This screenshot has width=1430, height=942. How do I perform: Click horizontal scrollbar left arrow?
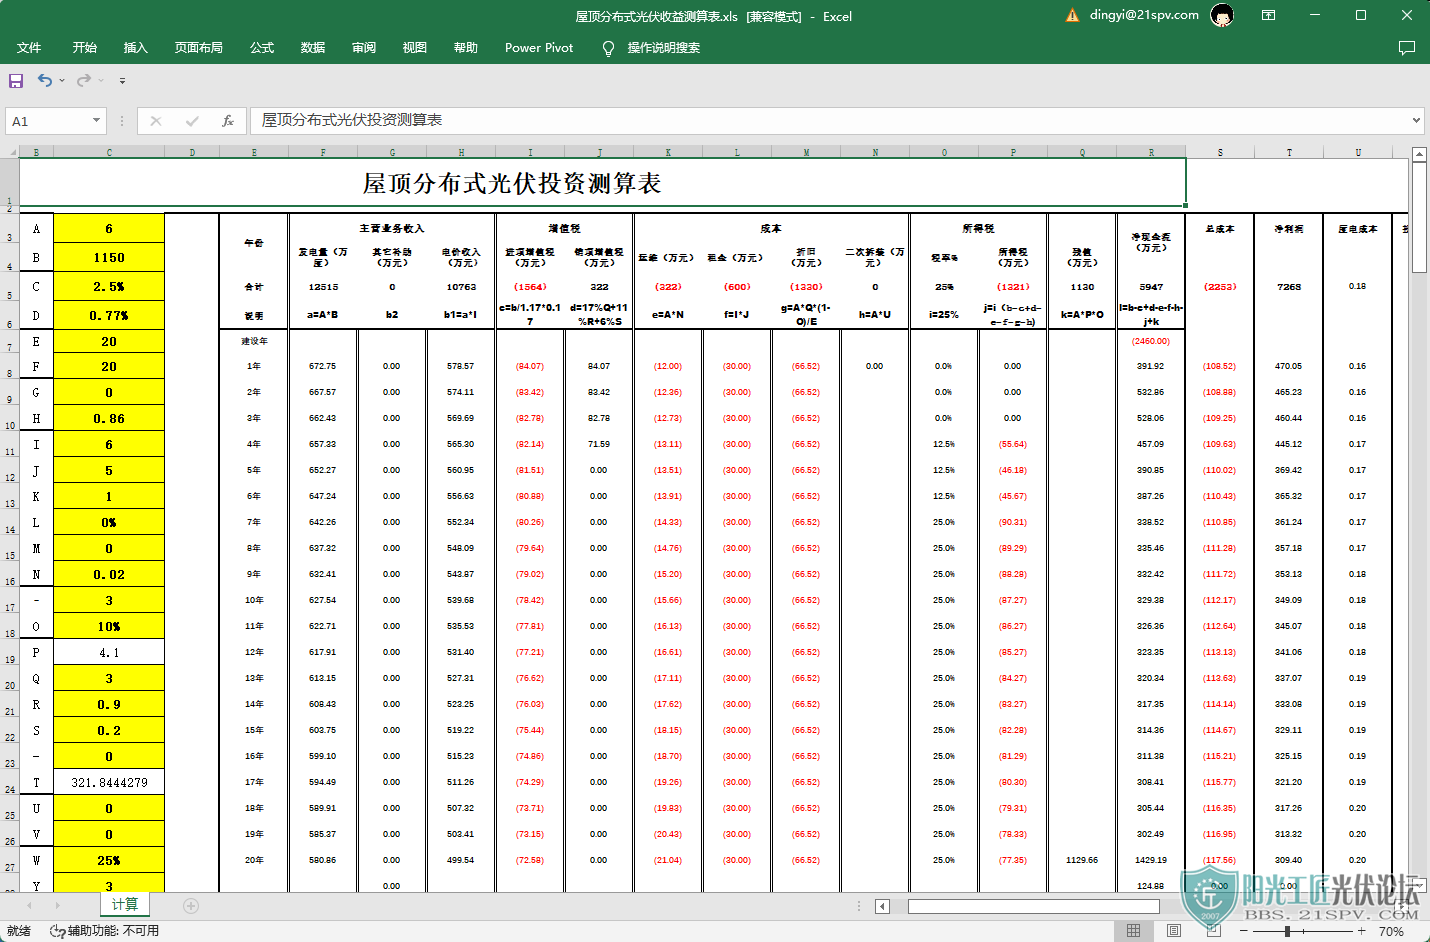882,906
